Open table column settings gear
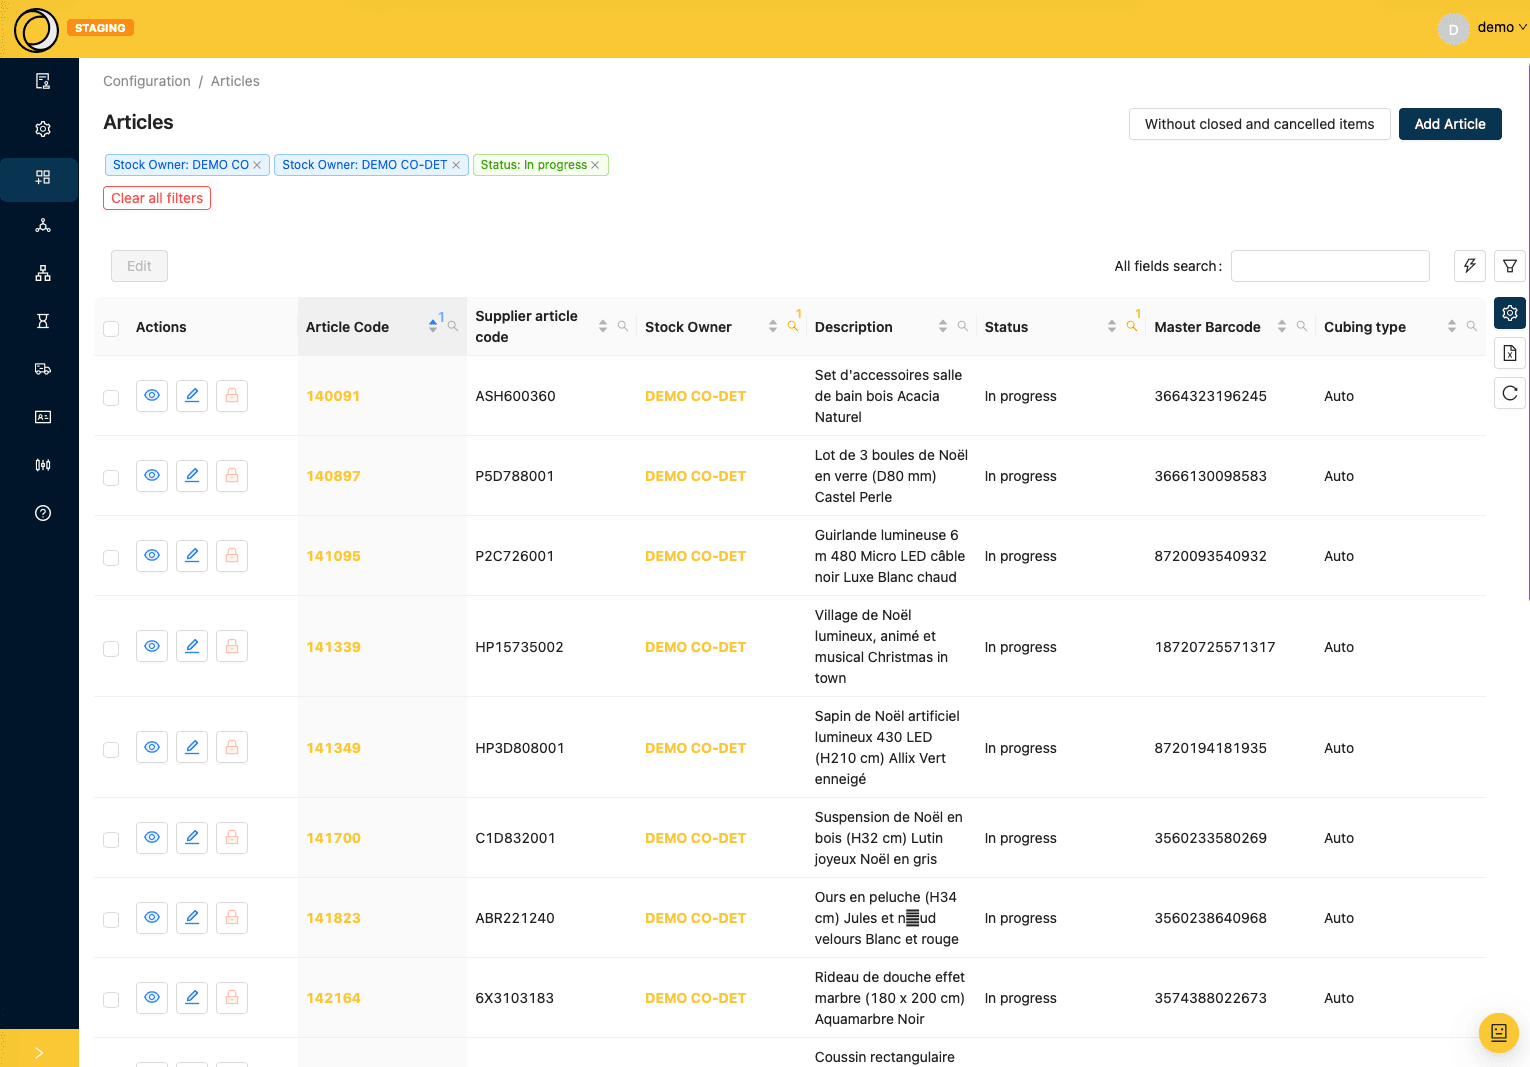The image size is (1530, 1067). coord(1510,313)
